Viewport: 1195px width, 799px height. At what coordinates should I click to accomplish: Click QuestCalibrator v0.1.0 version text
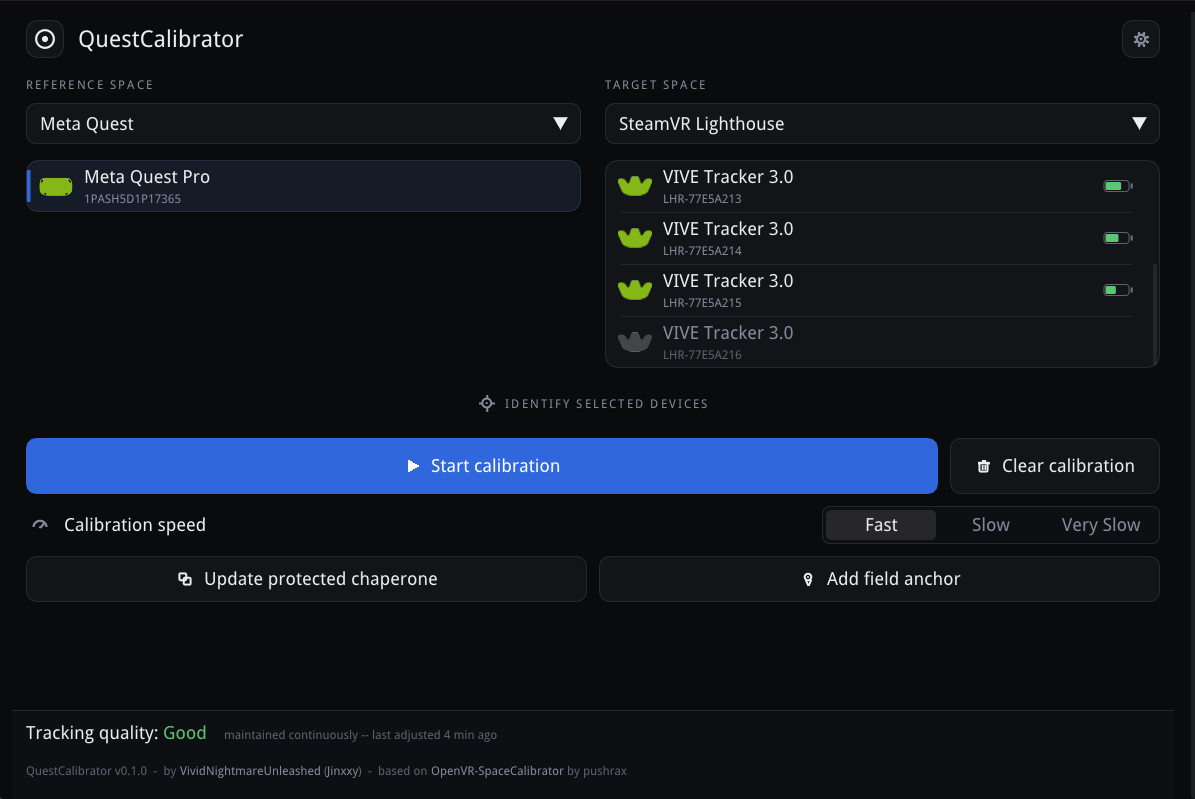87,771
